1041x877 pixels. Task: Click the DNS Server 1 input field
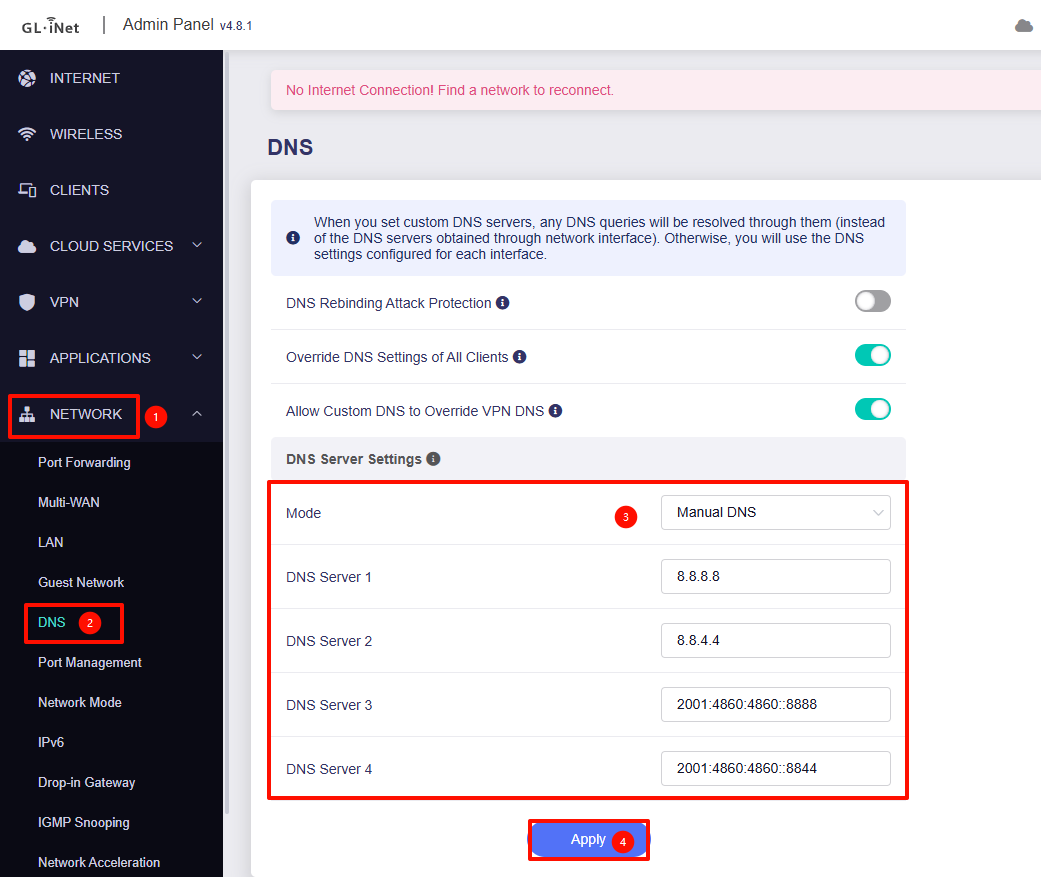(x=775, y=577)
